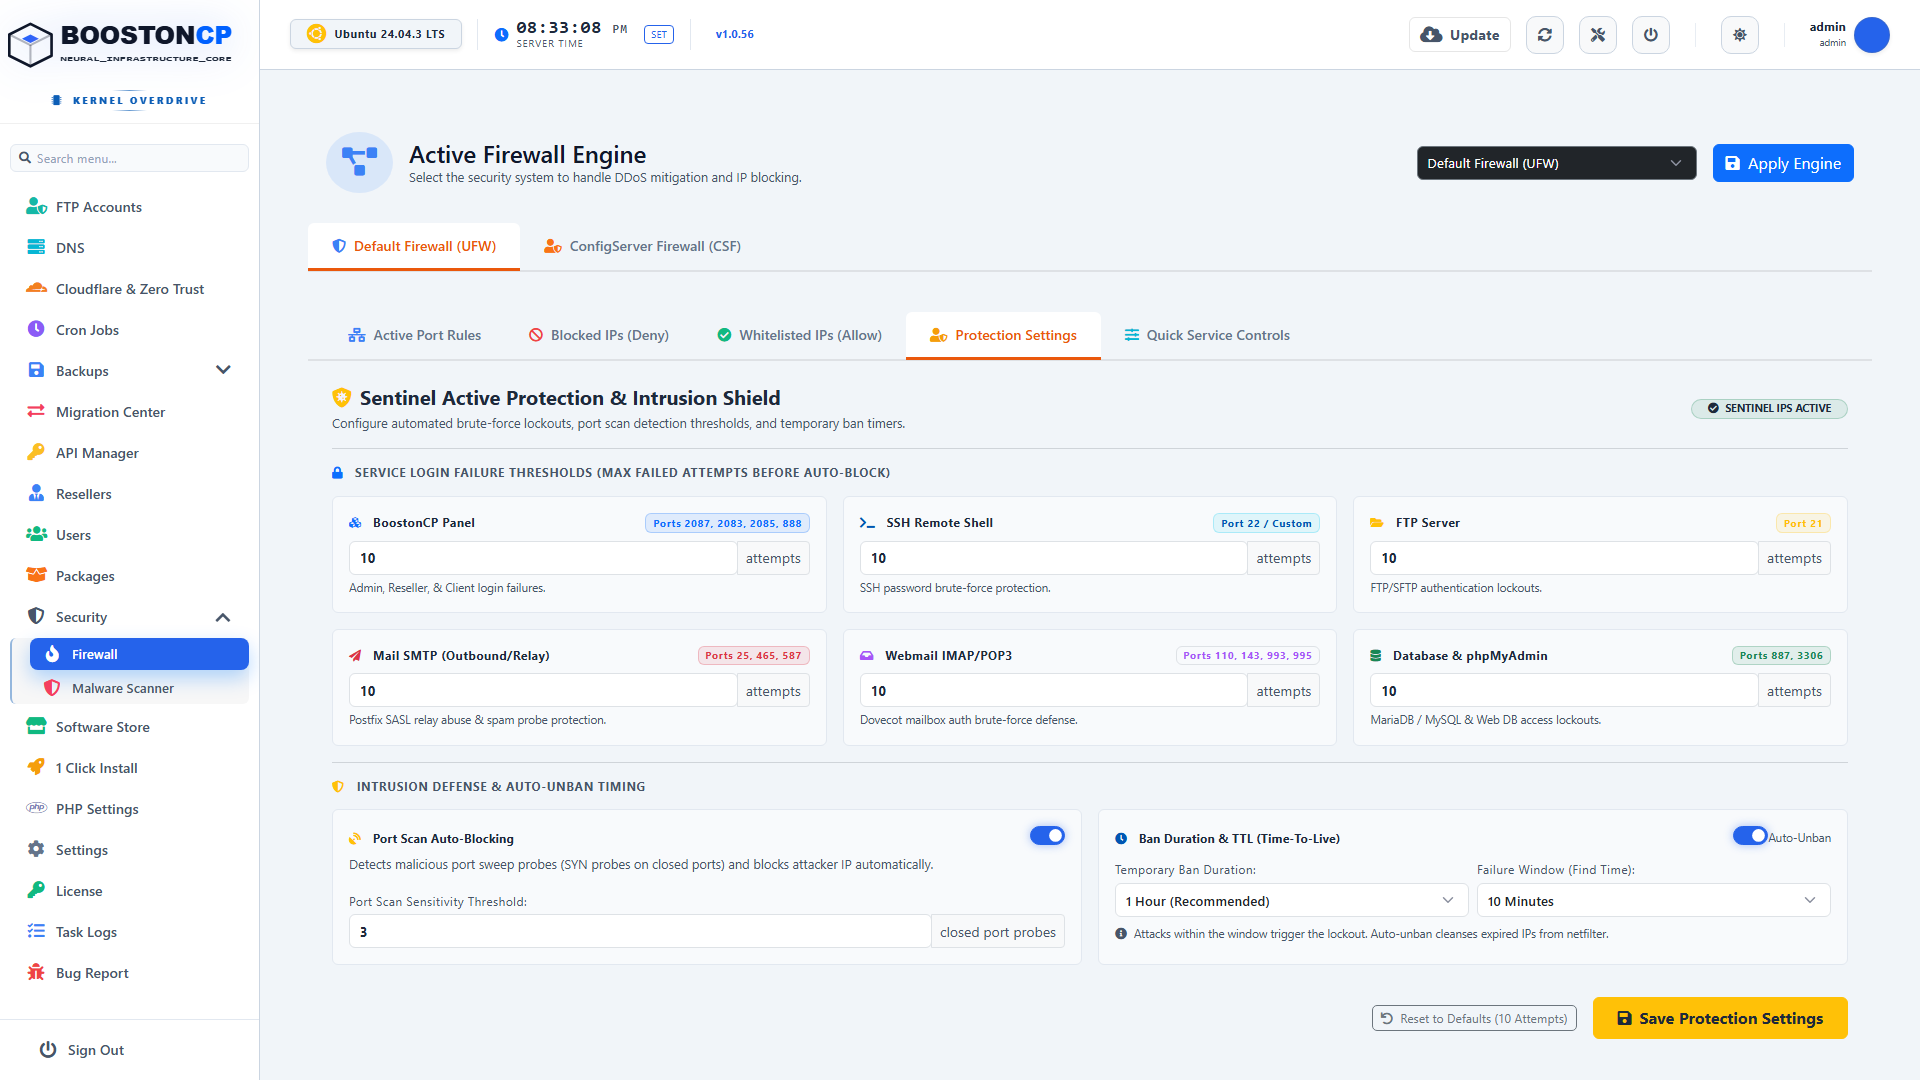
Task: Switch to ConfigServer Firewall (CSF) tab
Action: tap(642, 246)
